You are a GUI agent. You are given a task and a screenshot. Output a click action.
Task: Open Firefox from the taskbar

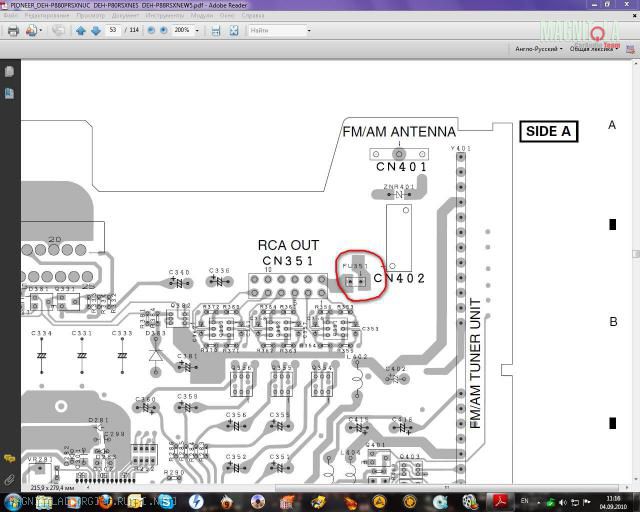click(104, 502)
